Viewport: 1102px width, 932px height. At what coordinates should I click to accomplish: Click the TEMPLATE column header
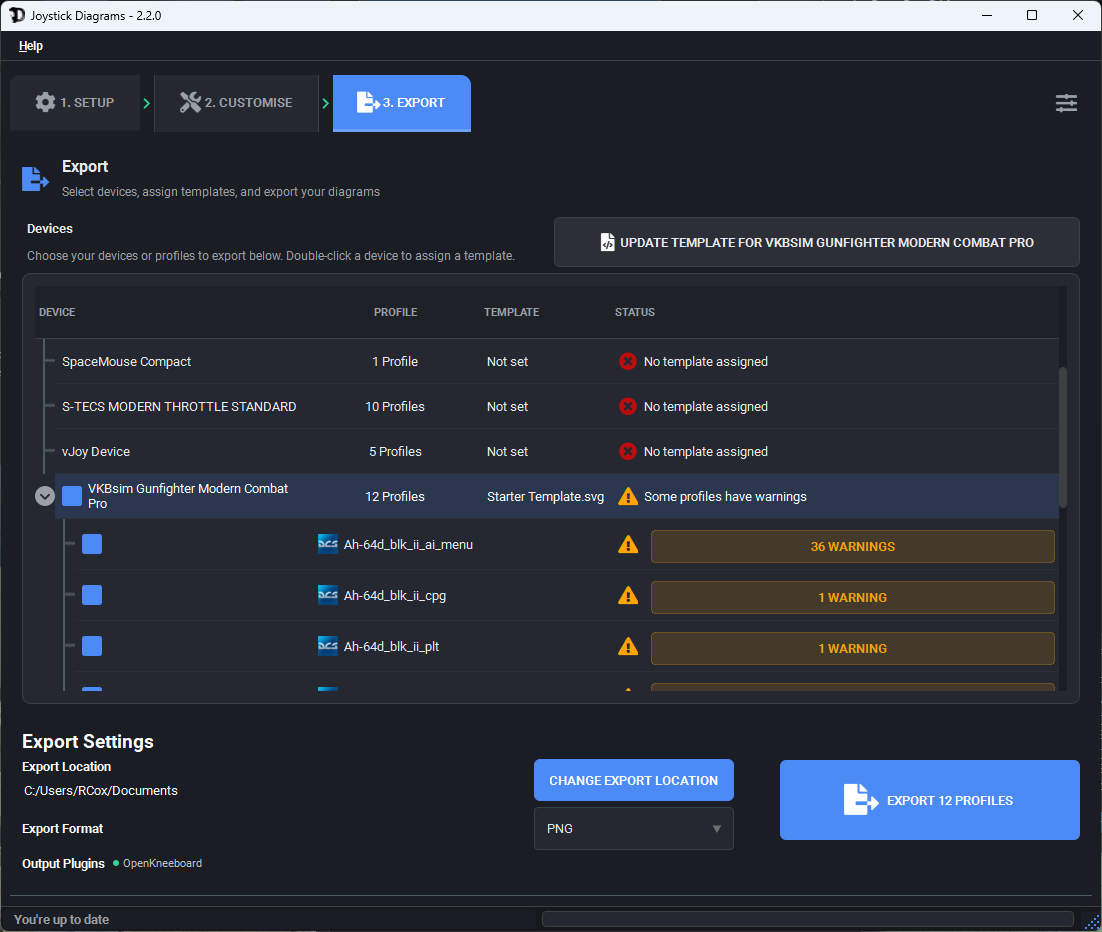click(x=511, y=312)
